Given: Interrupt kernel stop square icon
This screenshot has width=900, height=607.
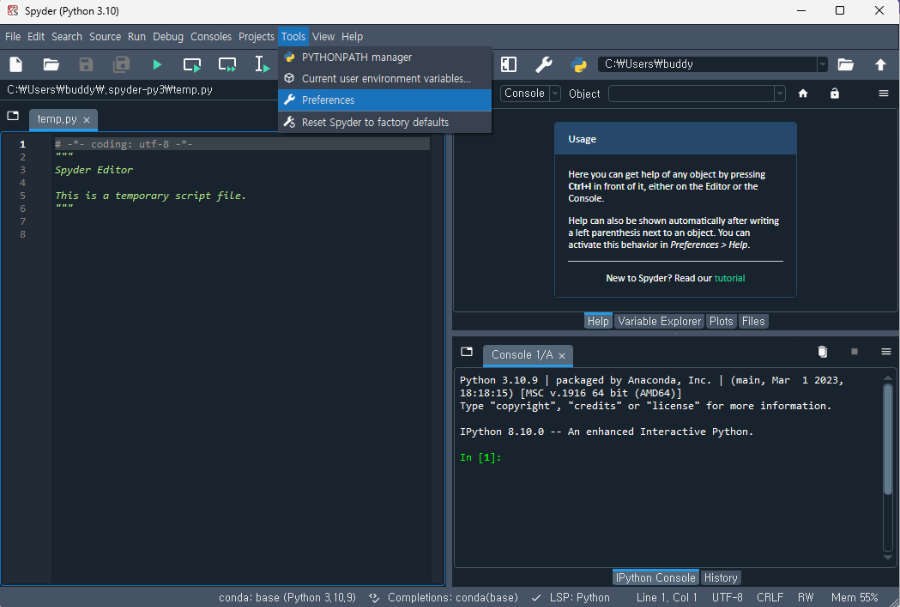Looking at the screenshot, I should pyautogui.click(x=854, y=352).
